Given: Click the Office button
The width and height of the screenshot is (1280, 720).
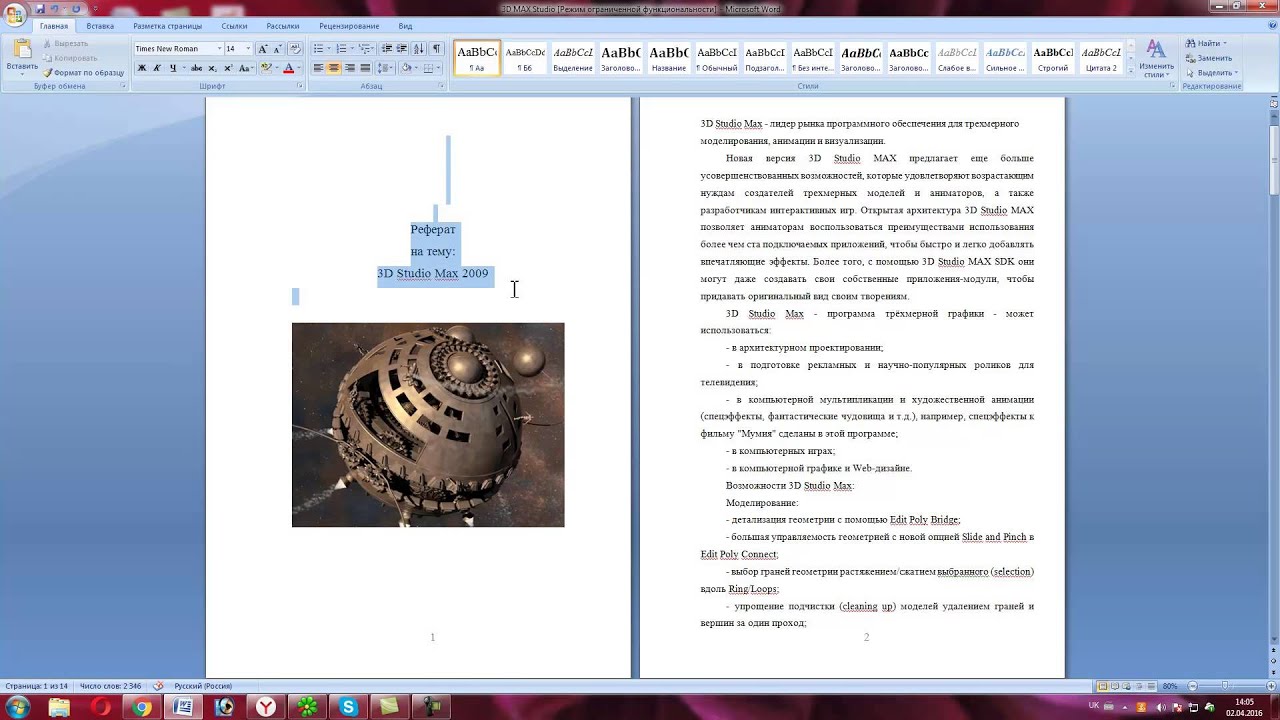Looking at the screenshot, I should pyautogui.click(x=14, y=14).
